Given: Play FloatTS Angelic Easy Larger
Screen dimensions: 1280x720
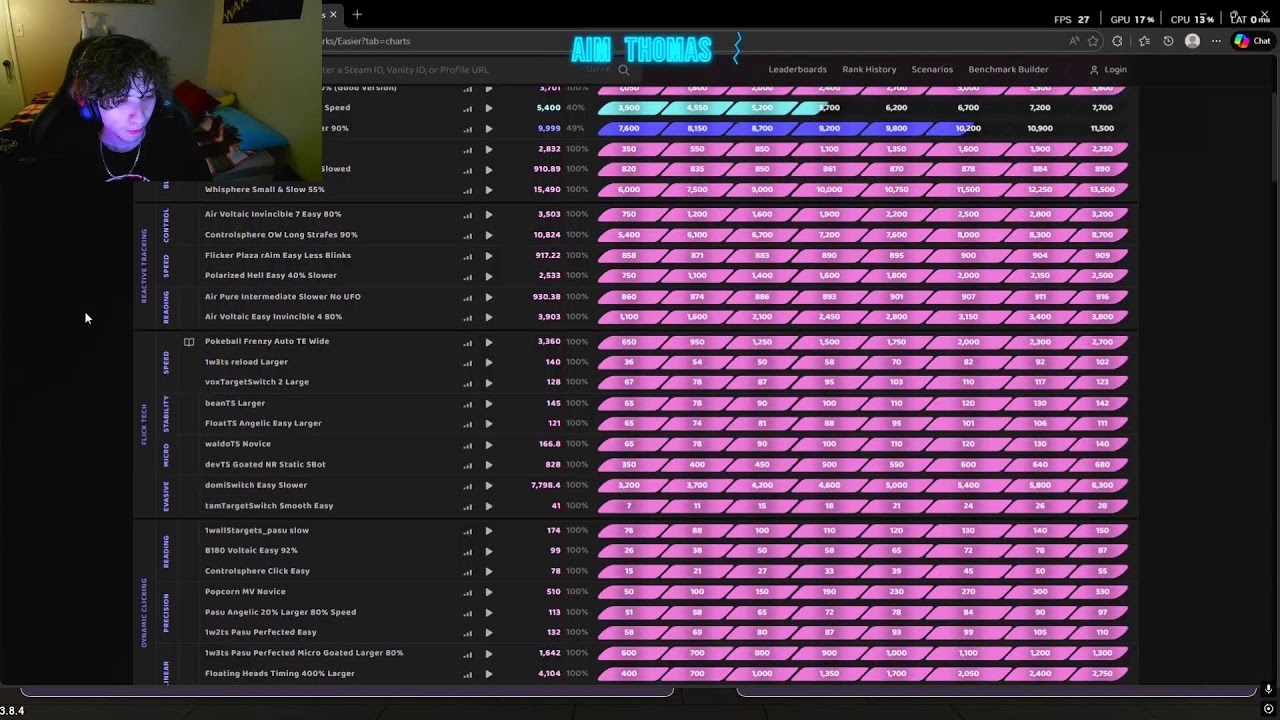Looking at the screenshot, I should click(489, 424).
